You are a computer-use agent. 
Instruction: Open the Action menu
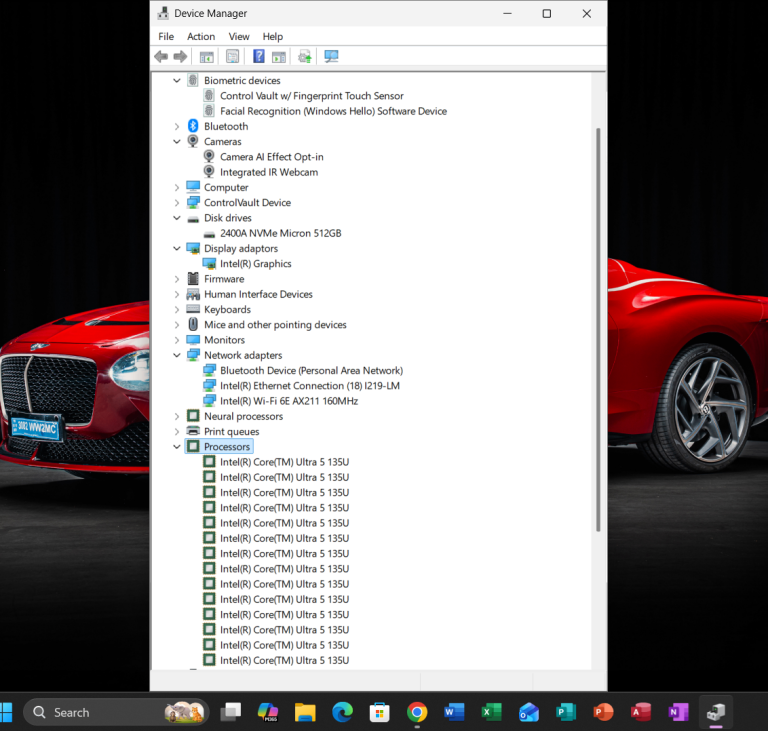point(200,37)
